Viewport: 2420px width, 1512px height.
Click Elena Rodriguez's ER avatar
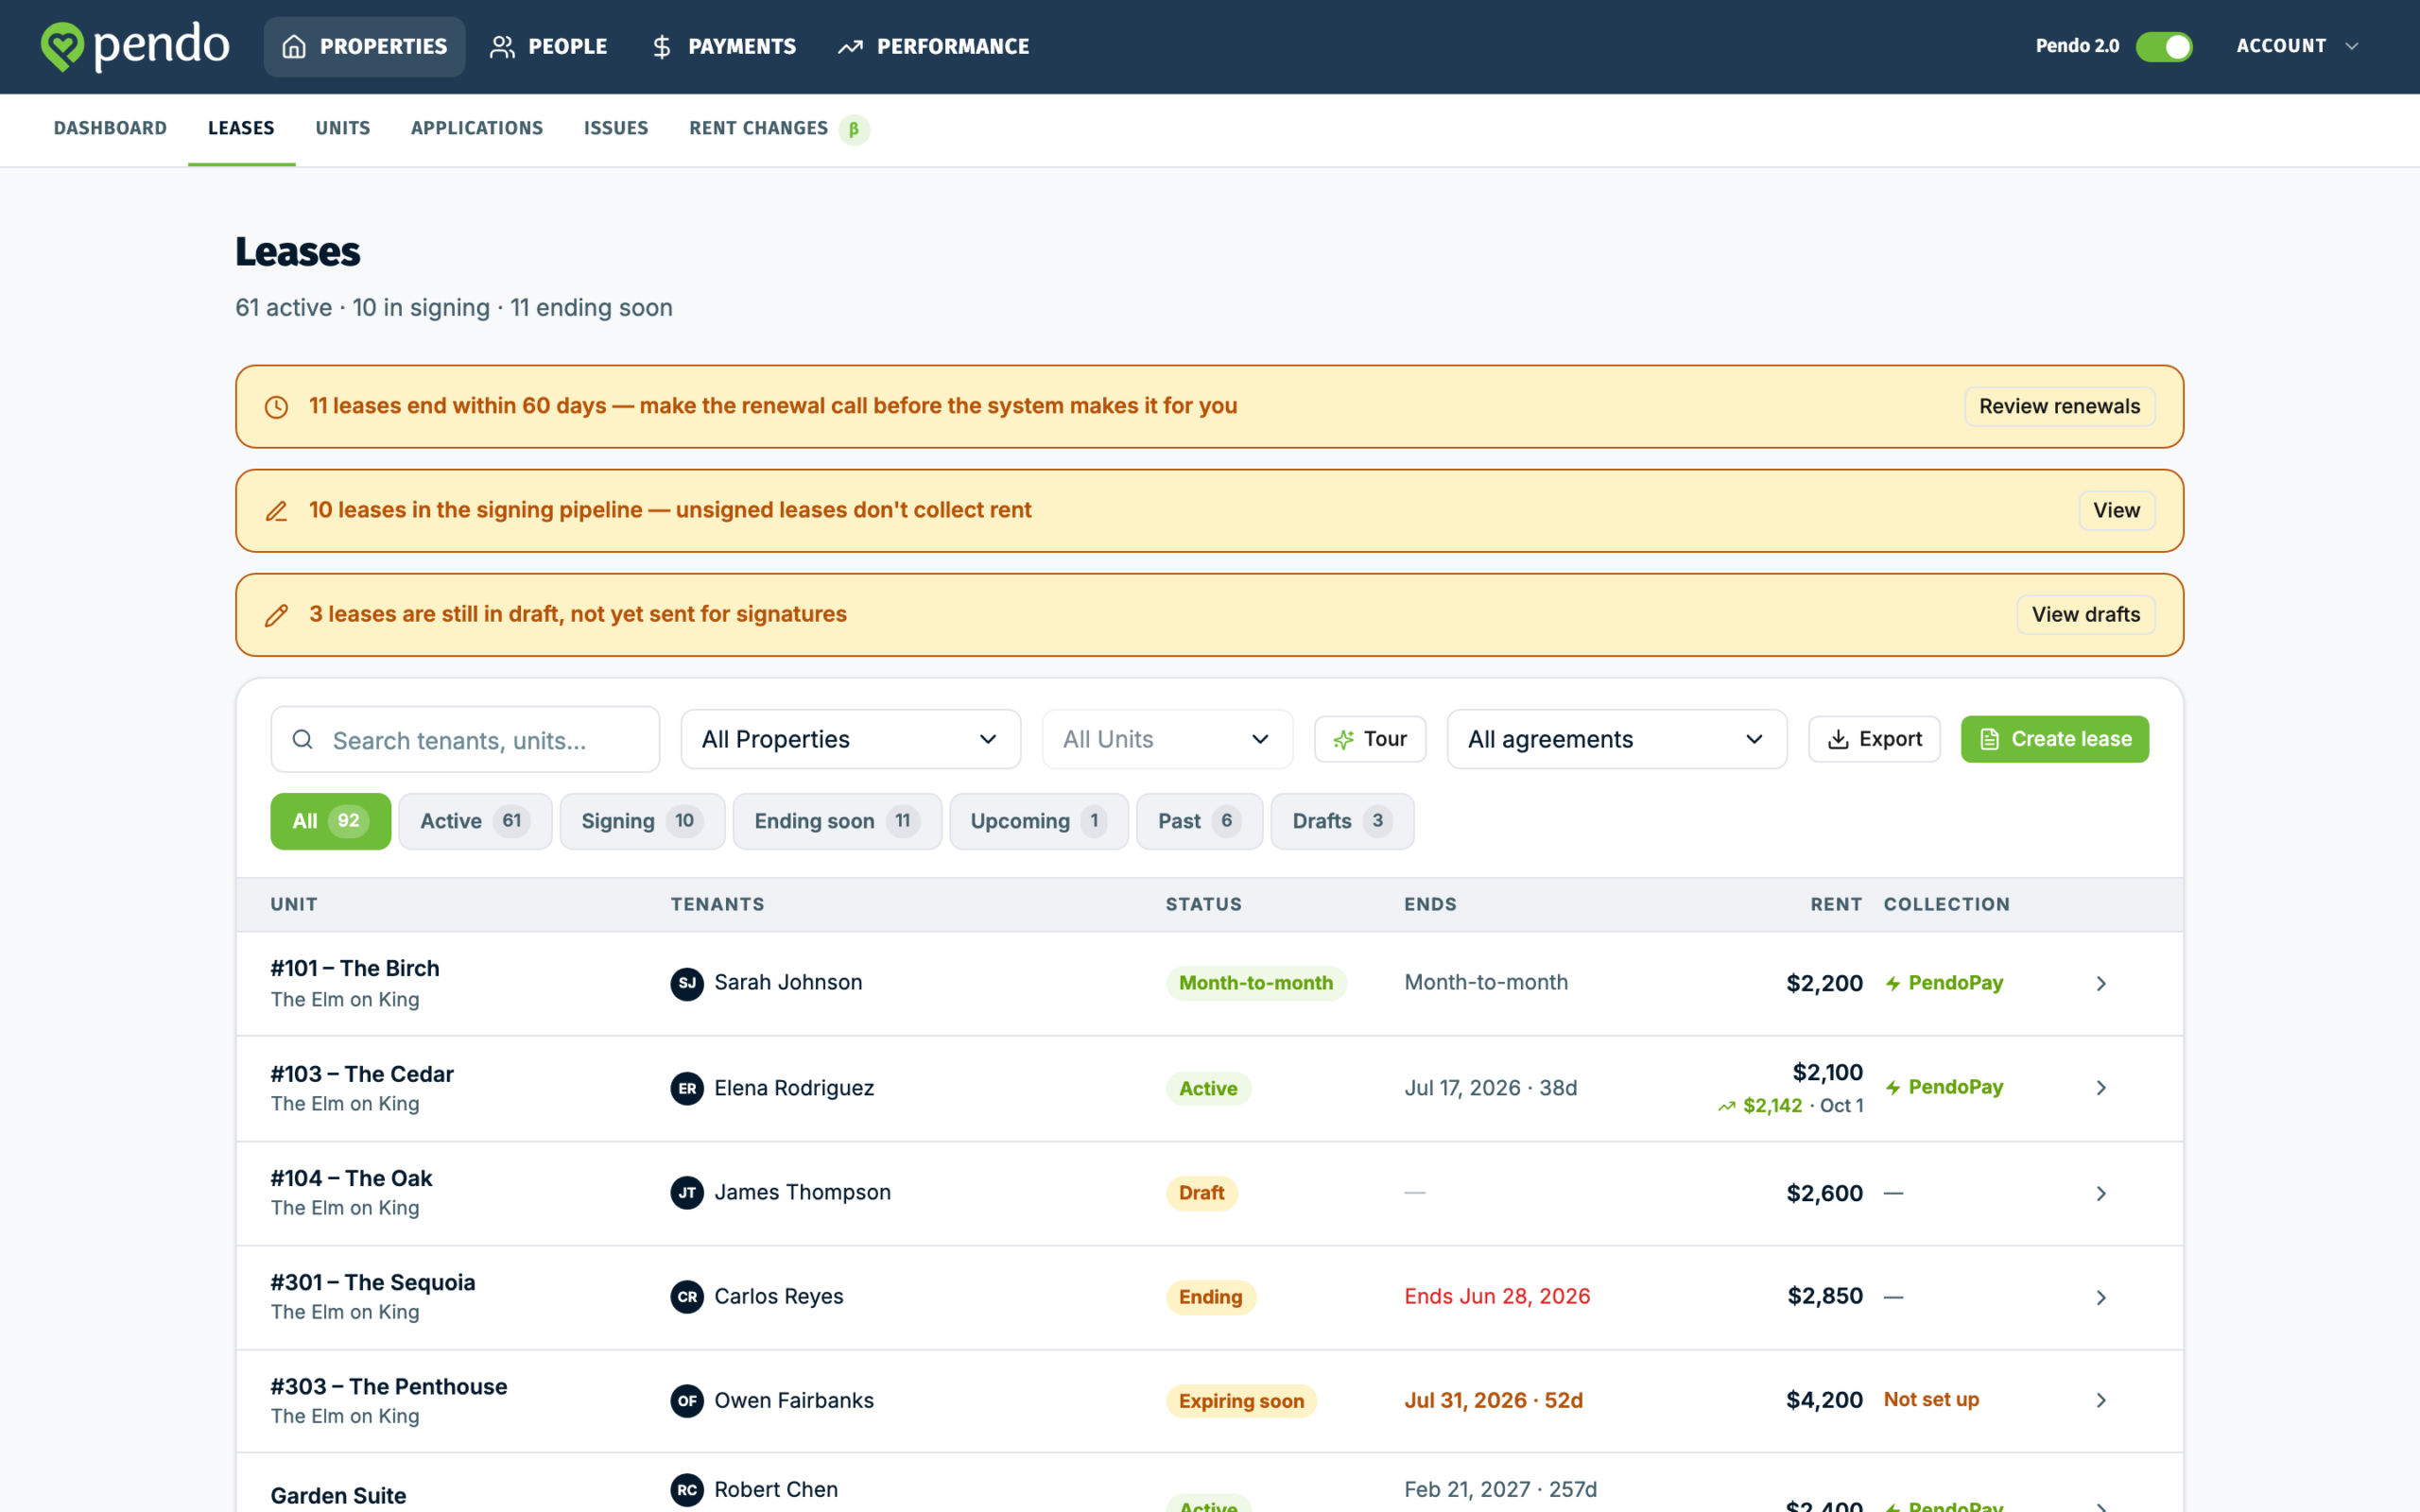point(687,1088)
